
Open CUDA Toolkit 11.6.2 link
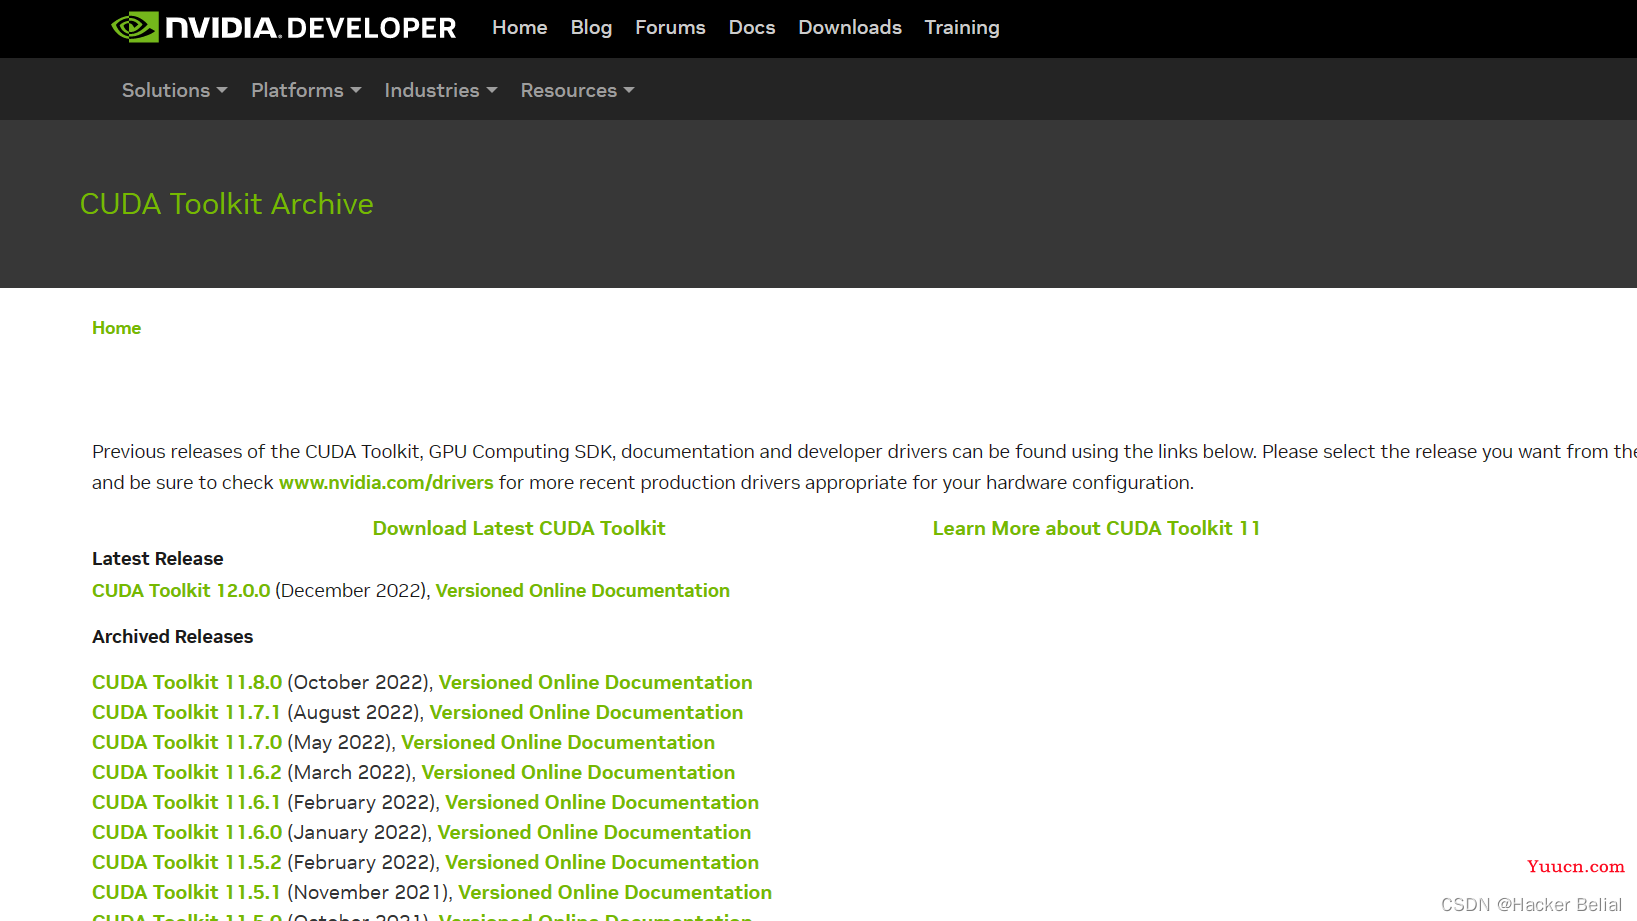point(187,772)
